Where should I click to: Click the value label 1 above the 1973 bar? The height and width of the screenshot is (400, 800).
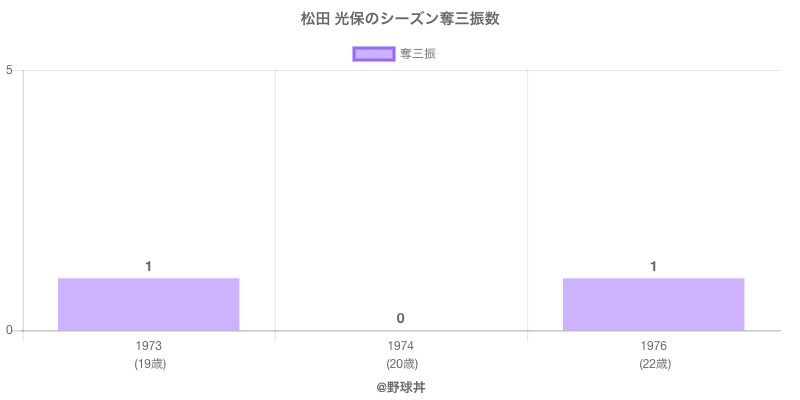pyautogui.click(x=148, y=266)
